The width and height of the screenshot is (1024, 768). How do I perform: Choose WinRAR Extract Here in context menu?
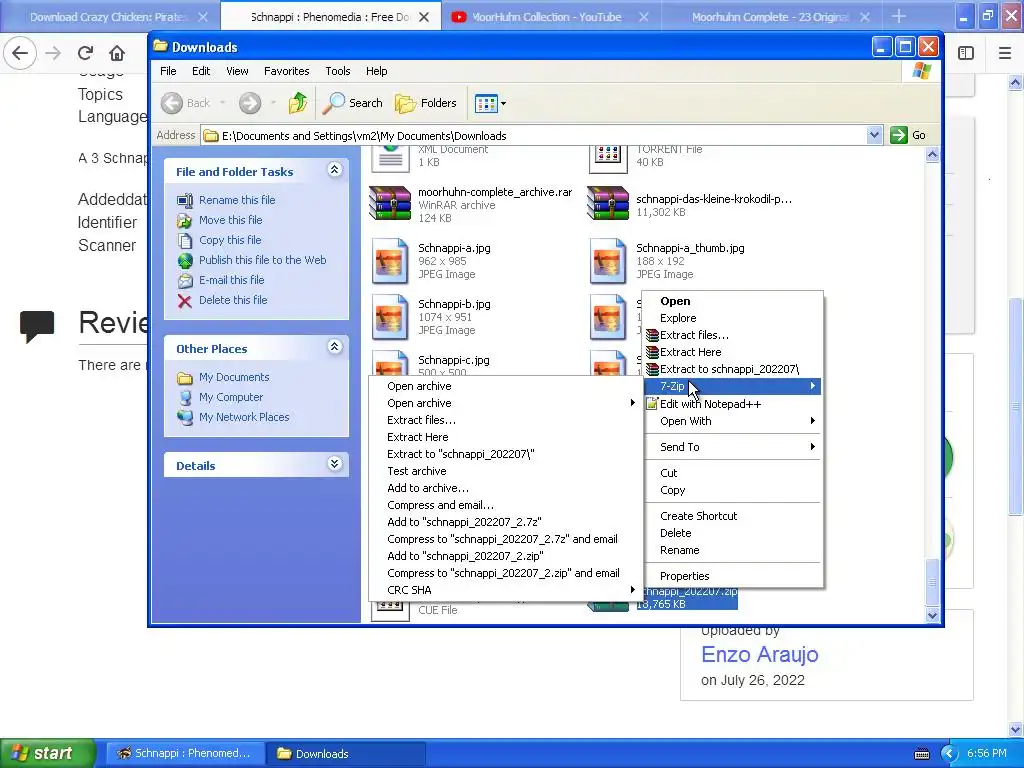click(x=733, y=352)
